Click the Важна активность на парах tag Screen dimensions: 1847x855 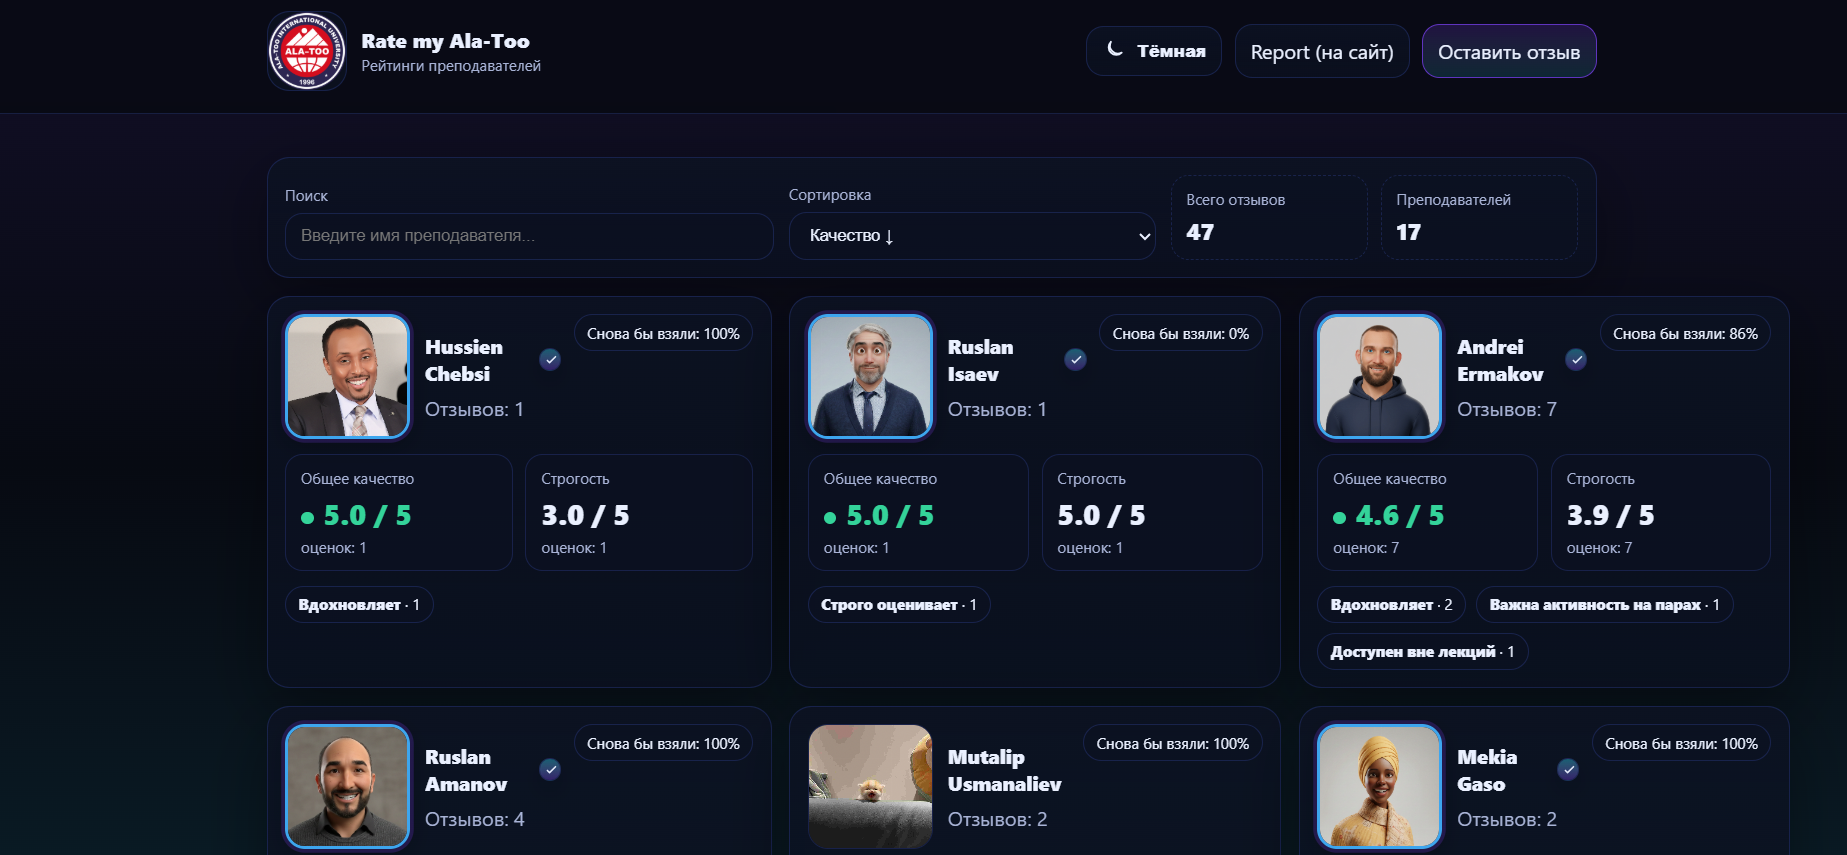pos(1605,605)
